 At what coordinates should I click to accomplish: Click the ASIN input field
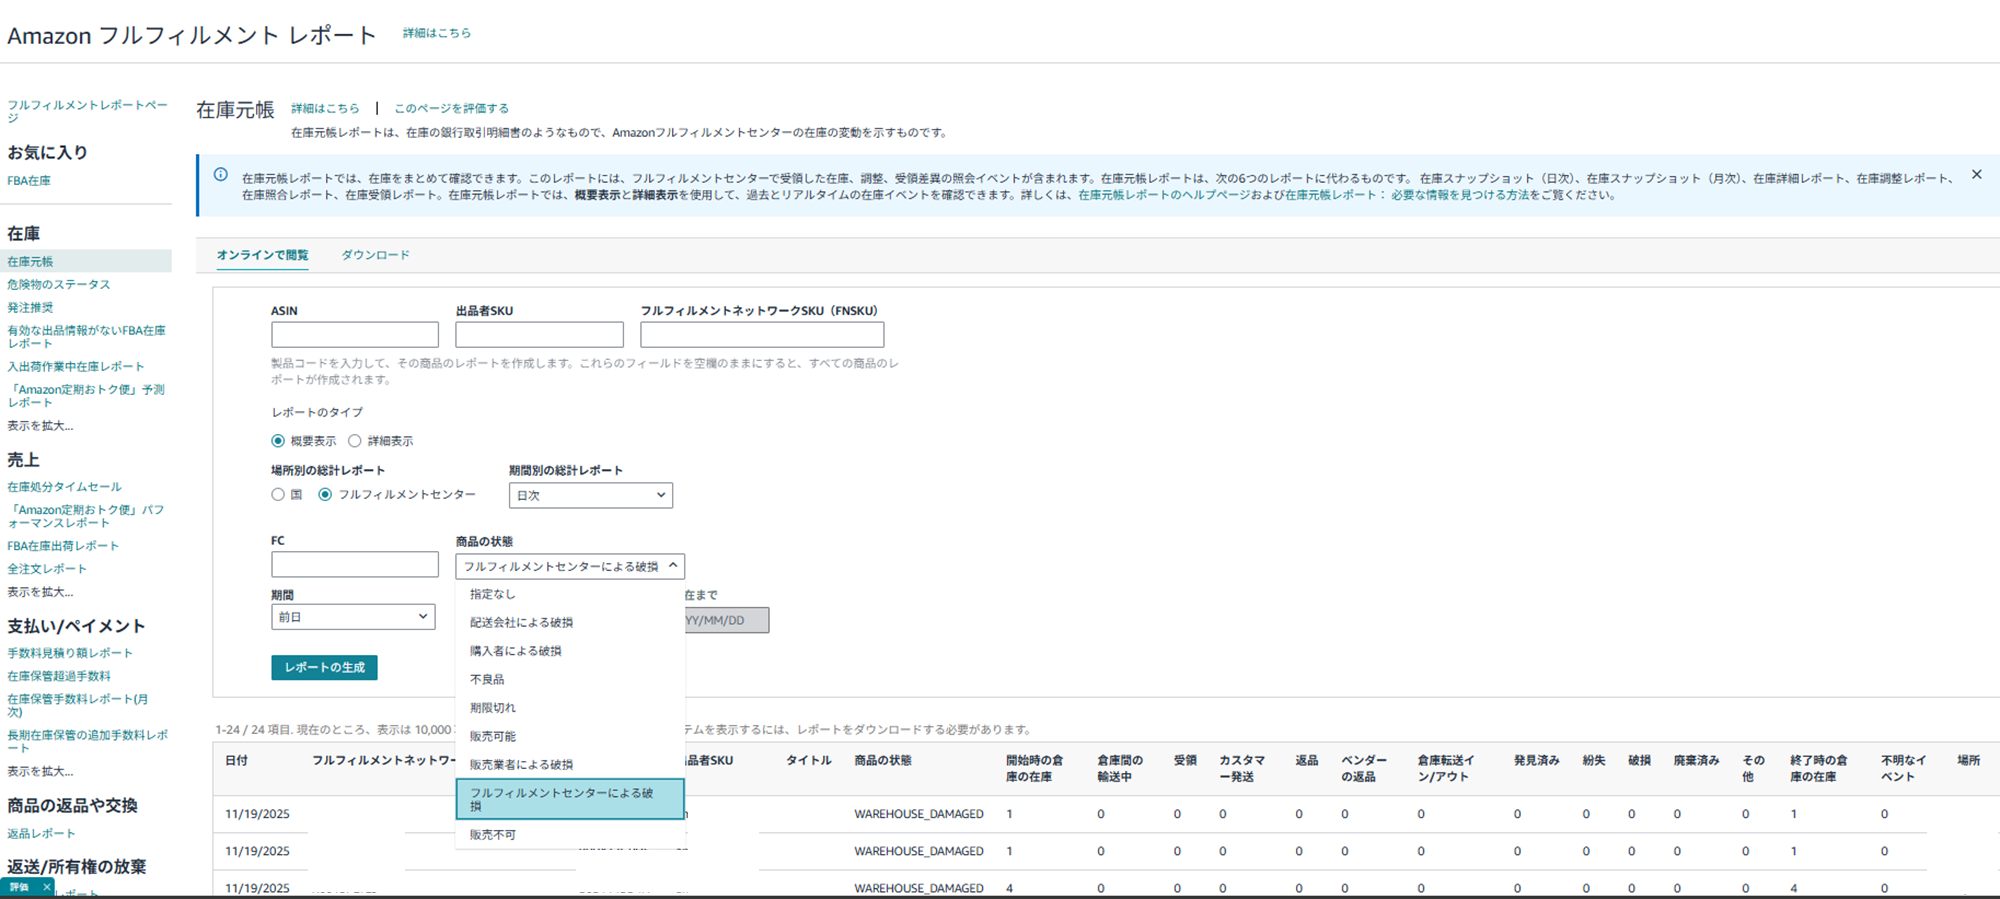[x=354, y=335]
